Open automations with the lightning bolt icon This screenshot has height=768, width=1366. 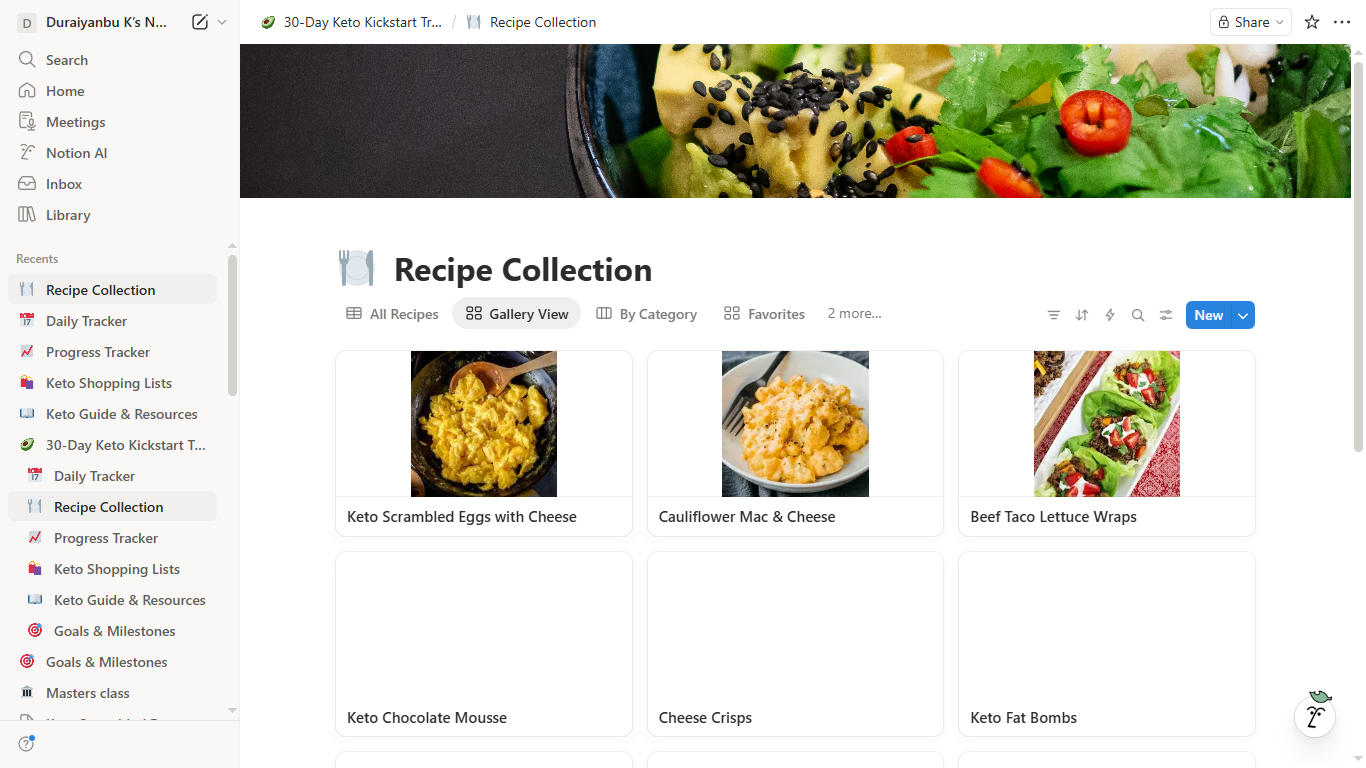tap(1110, 315)
